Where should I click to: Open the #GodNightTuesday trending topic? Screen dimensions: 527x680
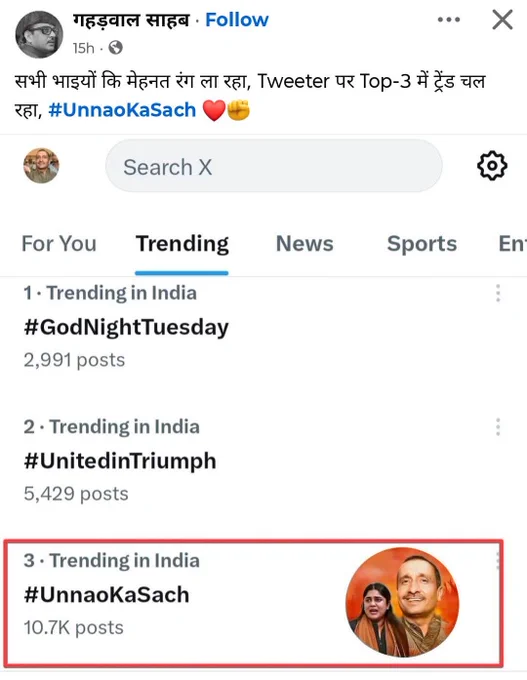126,327
